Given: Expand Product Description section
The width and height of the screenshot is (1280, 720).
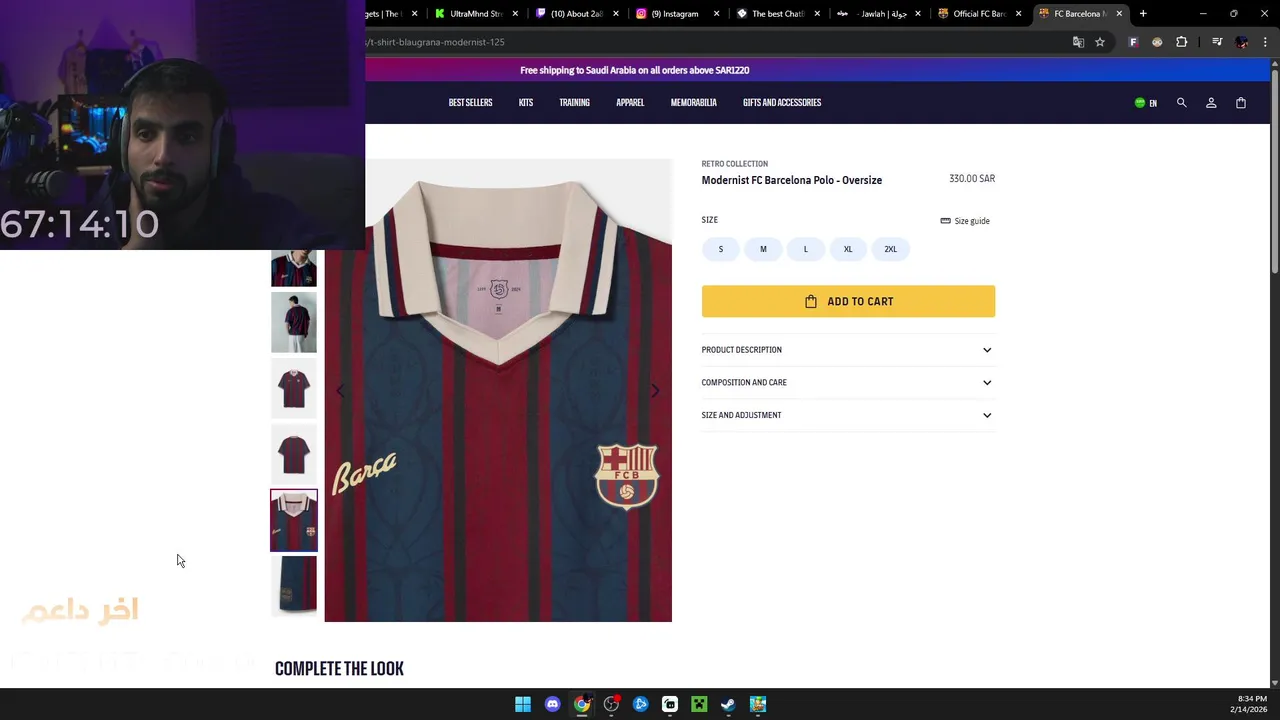Looking at the screenshot, I should coord(848,350).
